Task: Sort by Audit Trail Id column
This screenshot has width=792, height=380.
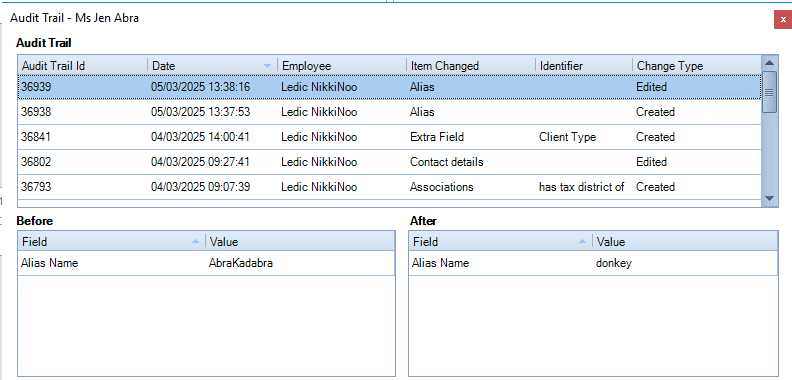Action: [x=83, y=66]
